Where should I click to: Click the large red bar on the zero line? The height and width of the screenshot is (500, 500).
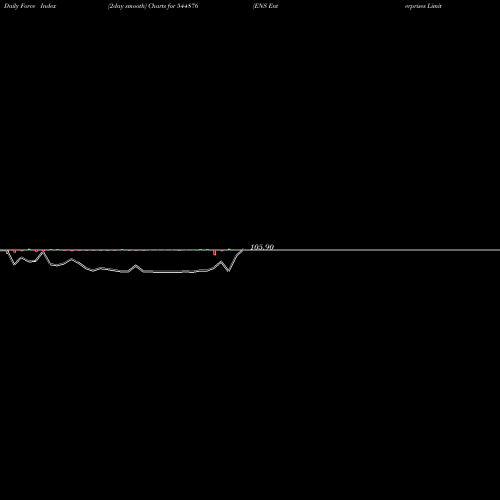pyautogui.click(x=215, y=253)
